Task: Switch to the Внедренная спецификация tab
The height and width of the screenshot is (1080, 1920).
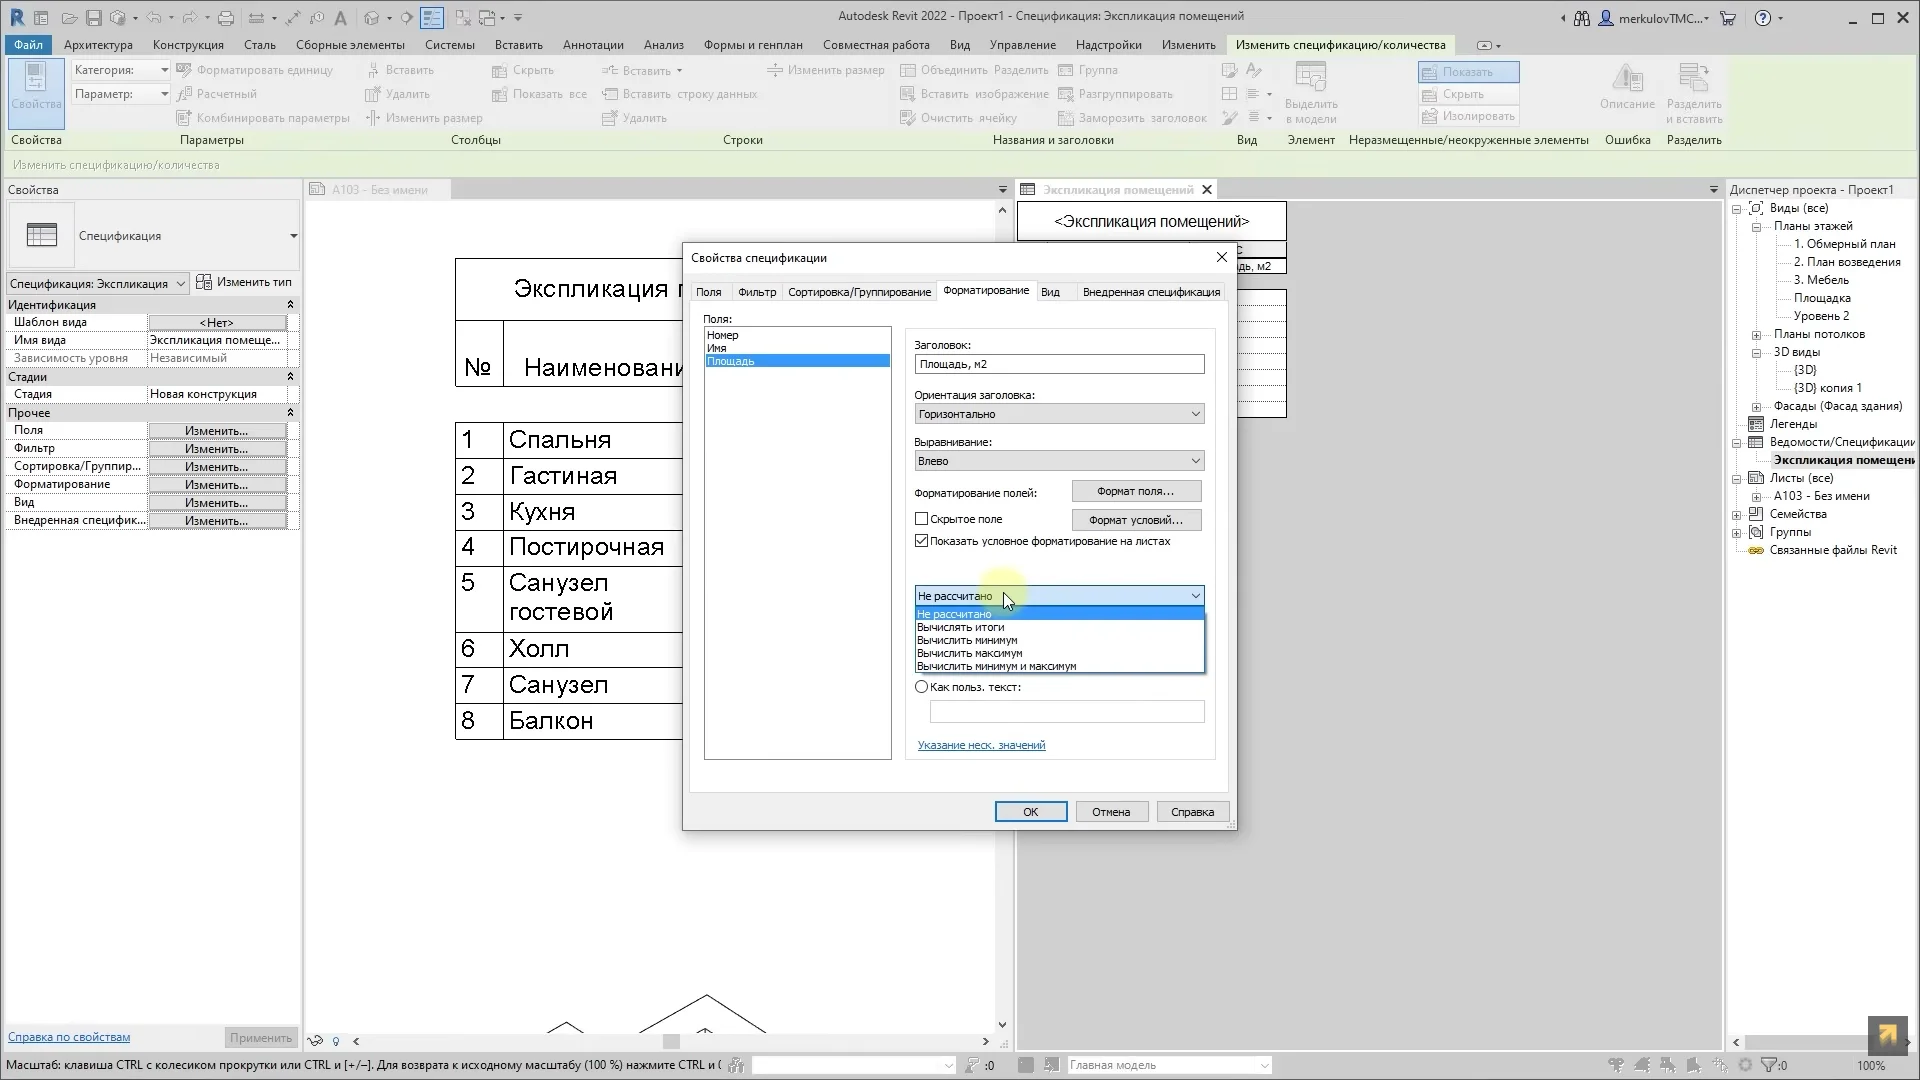Action: click(1151, 292)
